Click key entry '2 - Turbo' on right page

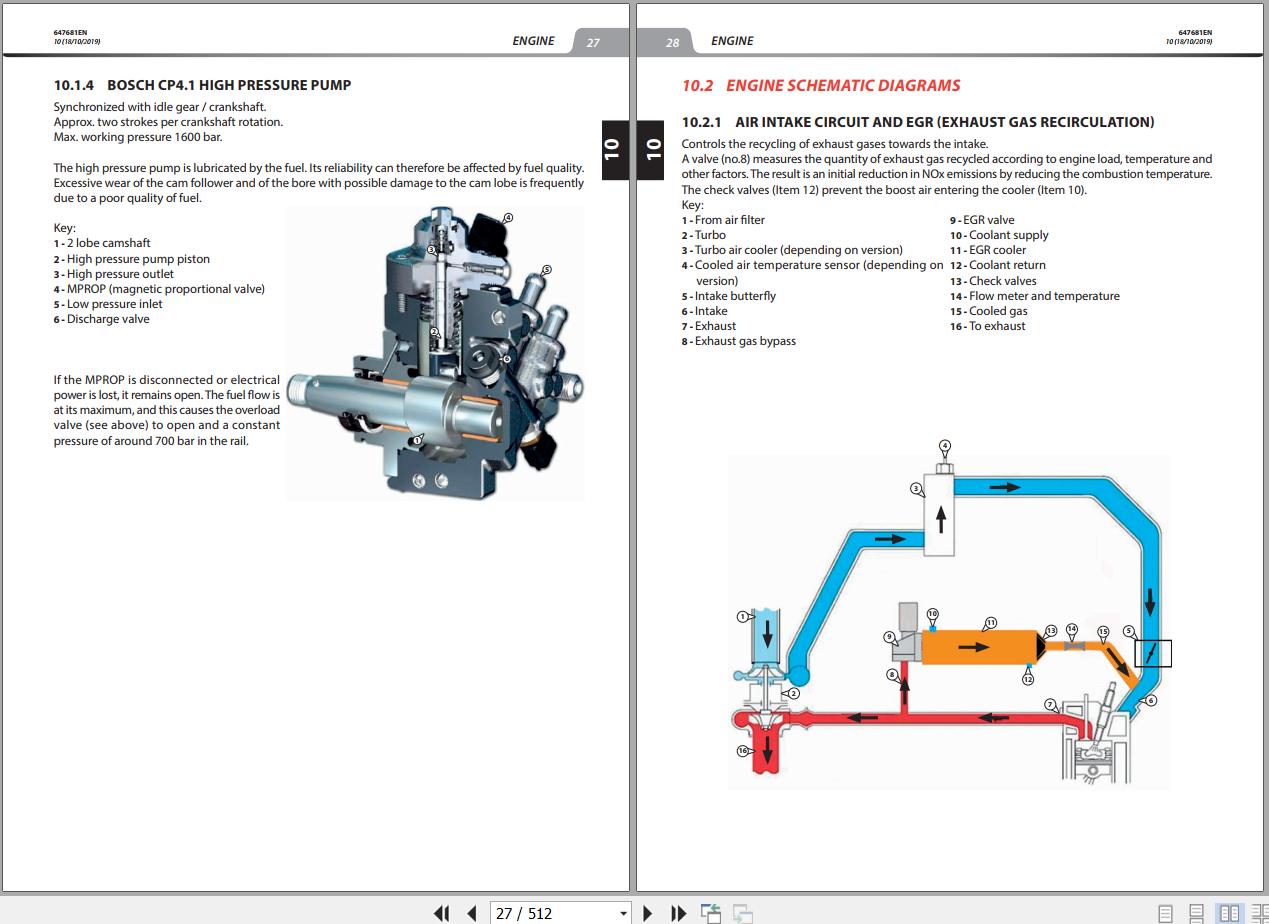coord(704,235)
